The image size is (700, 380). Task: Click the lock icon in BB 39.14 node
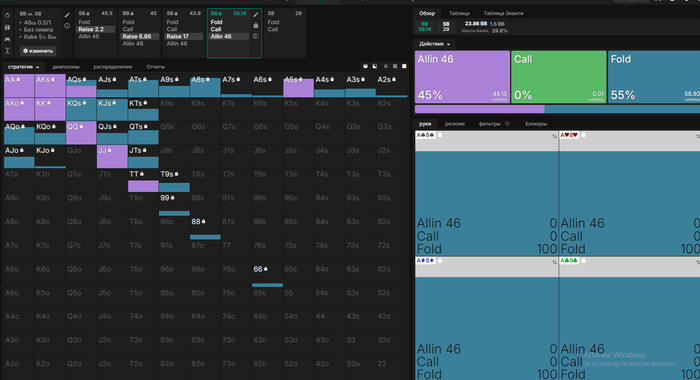click(256, 26)
